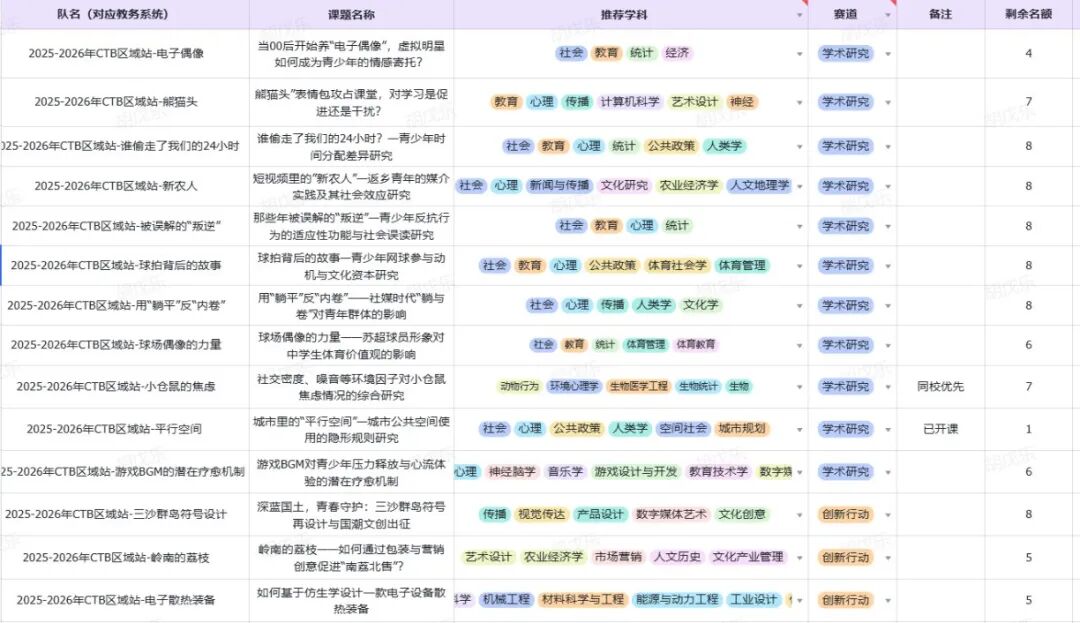Expand the recommended subject list for 平行空间 row
1080x623 pixels.
coord(798,428)
